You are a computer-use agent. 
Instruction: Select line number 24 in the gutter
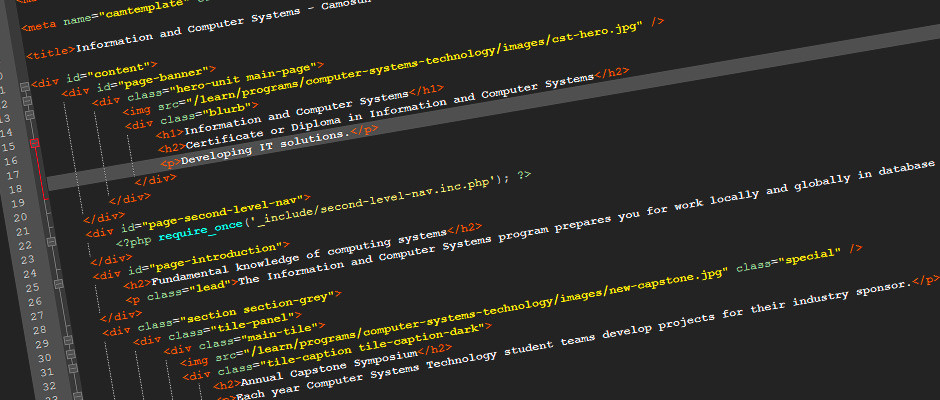(x=30, y=274)
